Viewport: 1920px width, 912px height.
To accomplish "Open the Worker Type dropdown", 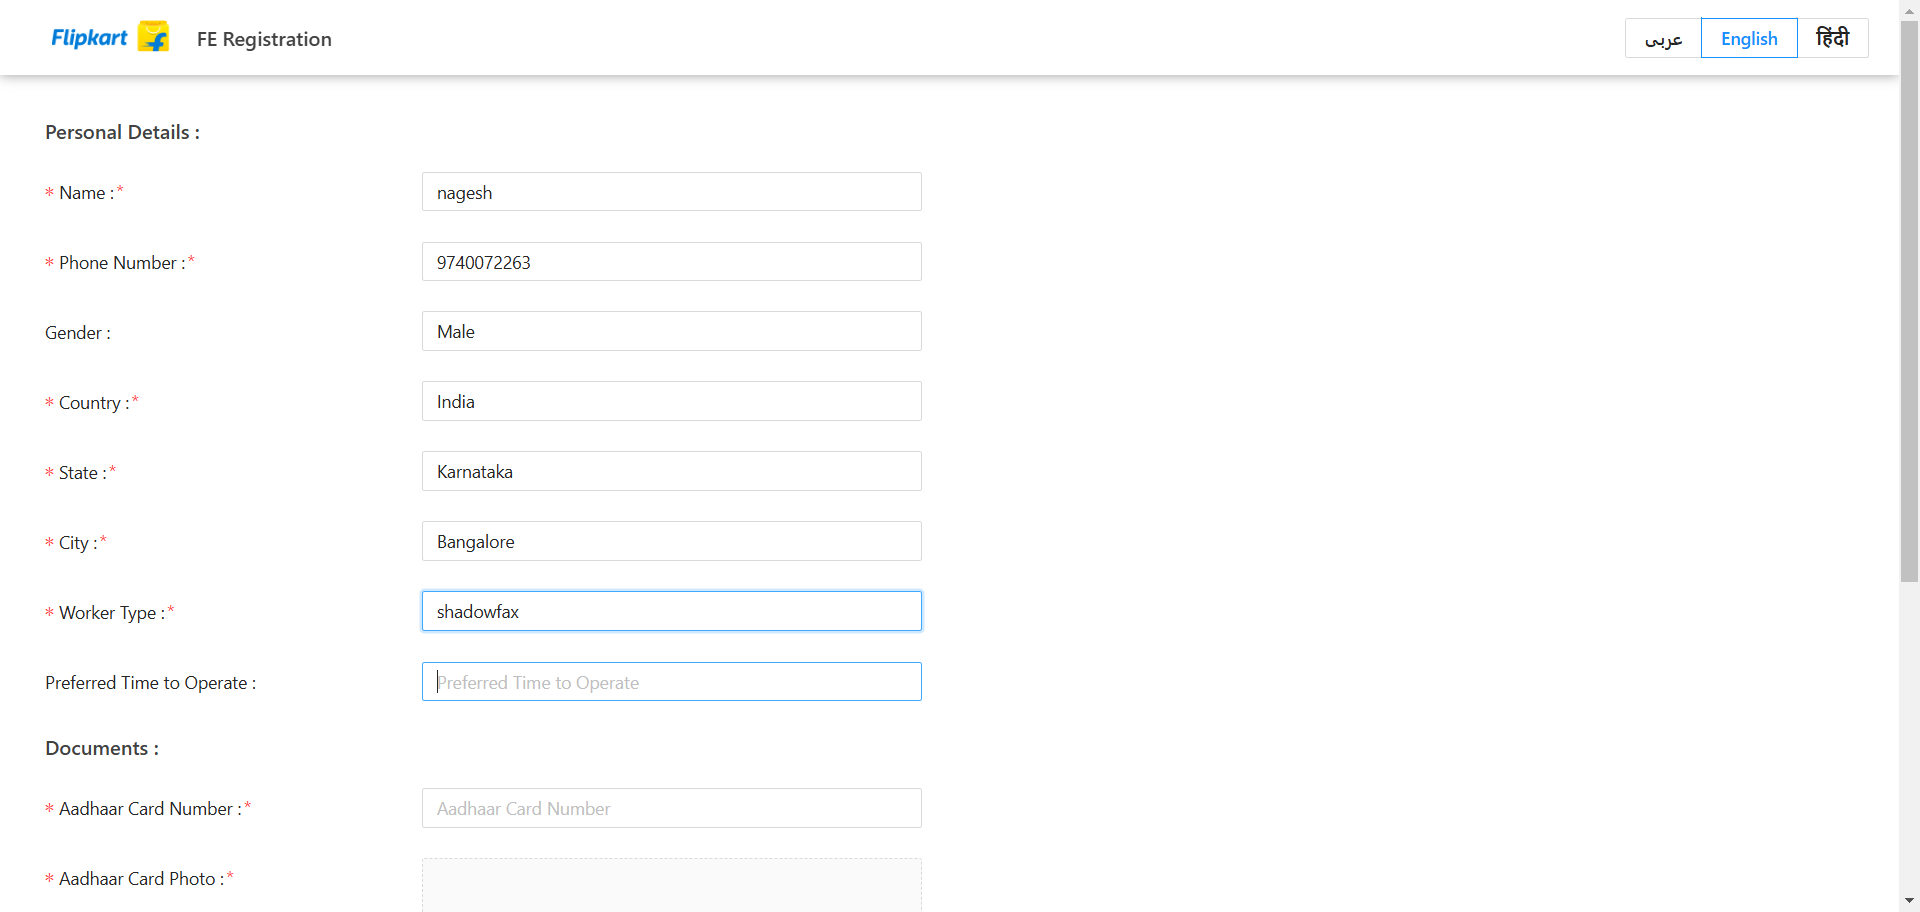I will [671, 612].
